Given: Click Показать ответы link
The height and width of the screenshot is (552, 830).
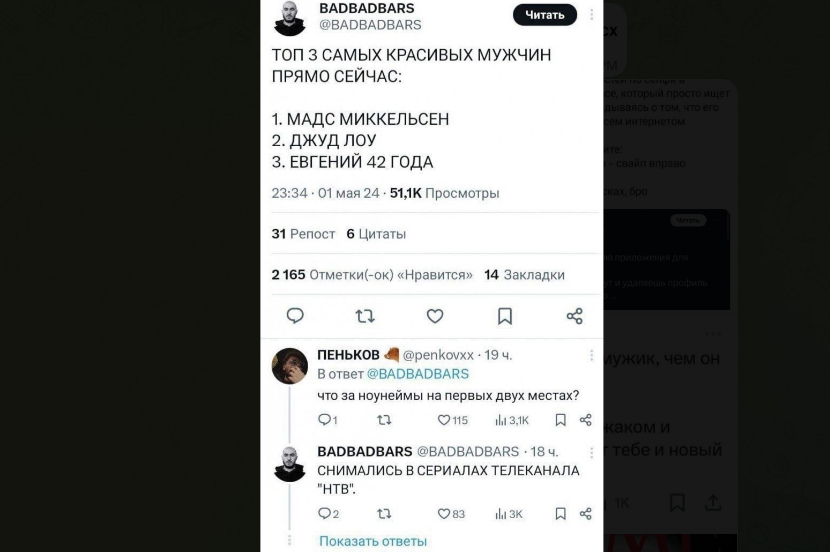Looking at the screenshot, I should tap(373, 541).
